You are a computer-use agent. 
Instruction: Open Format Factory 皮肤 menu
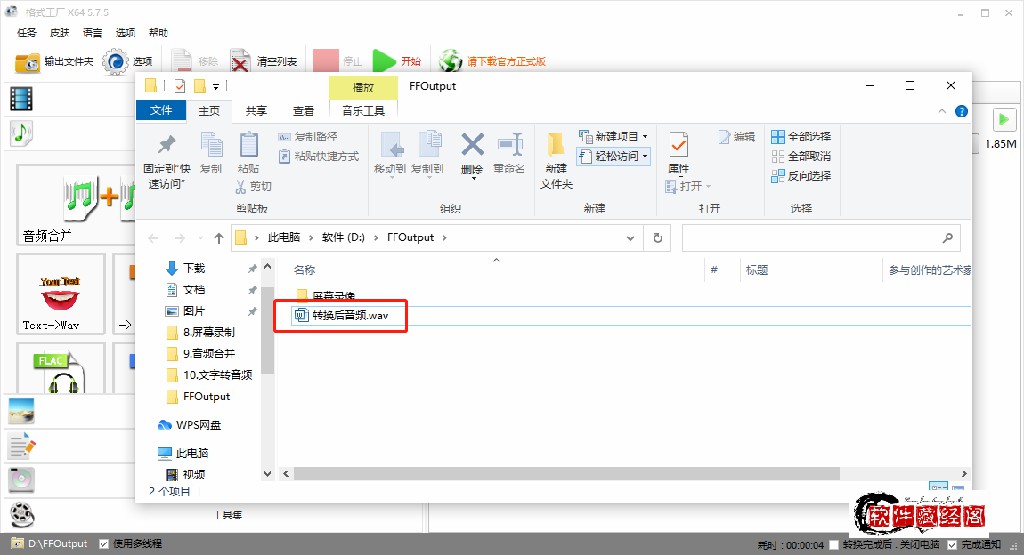tap(59, 33)
